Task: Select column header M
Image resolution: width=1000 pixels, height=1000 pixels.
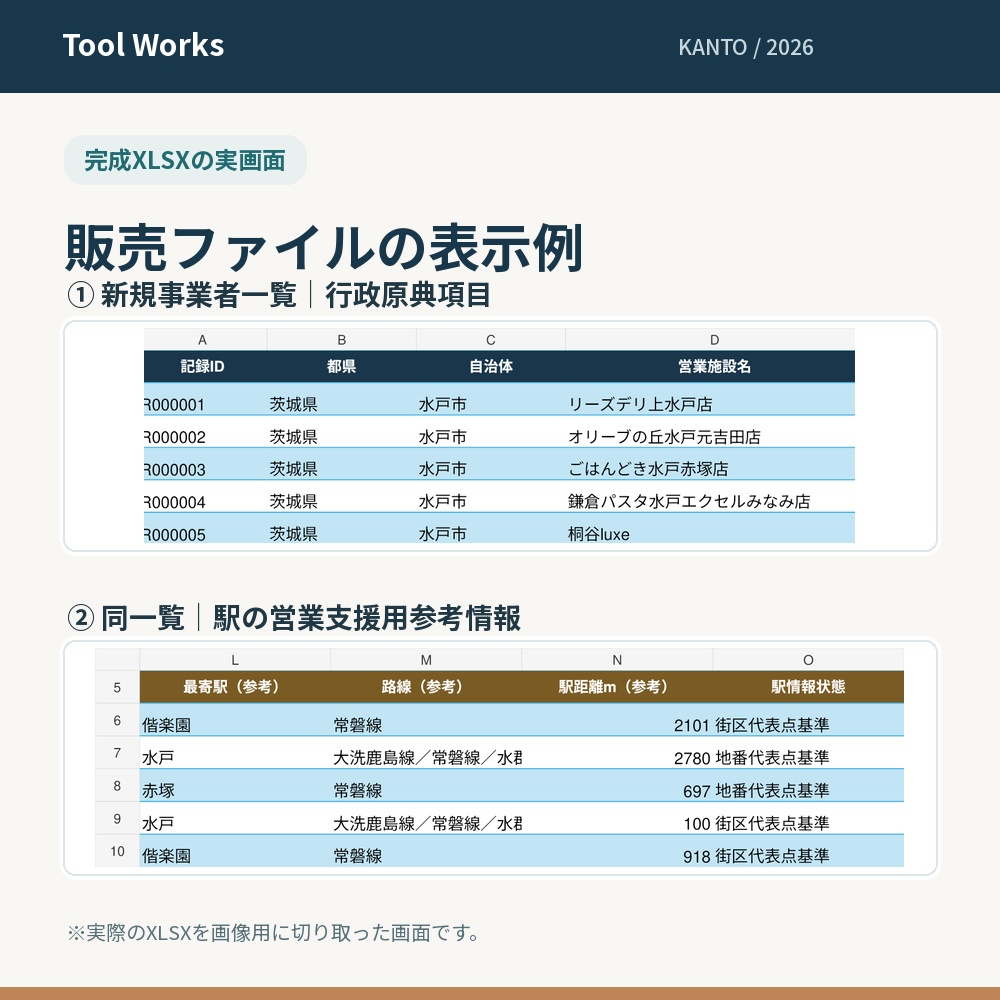Action: [426, 660]
